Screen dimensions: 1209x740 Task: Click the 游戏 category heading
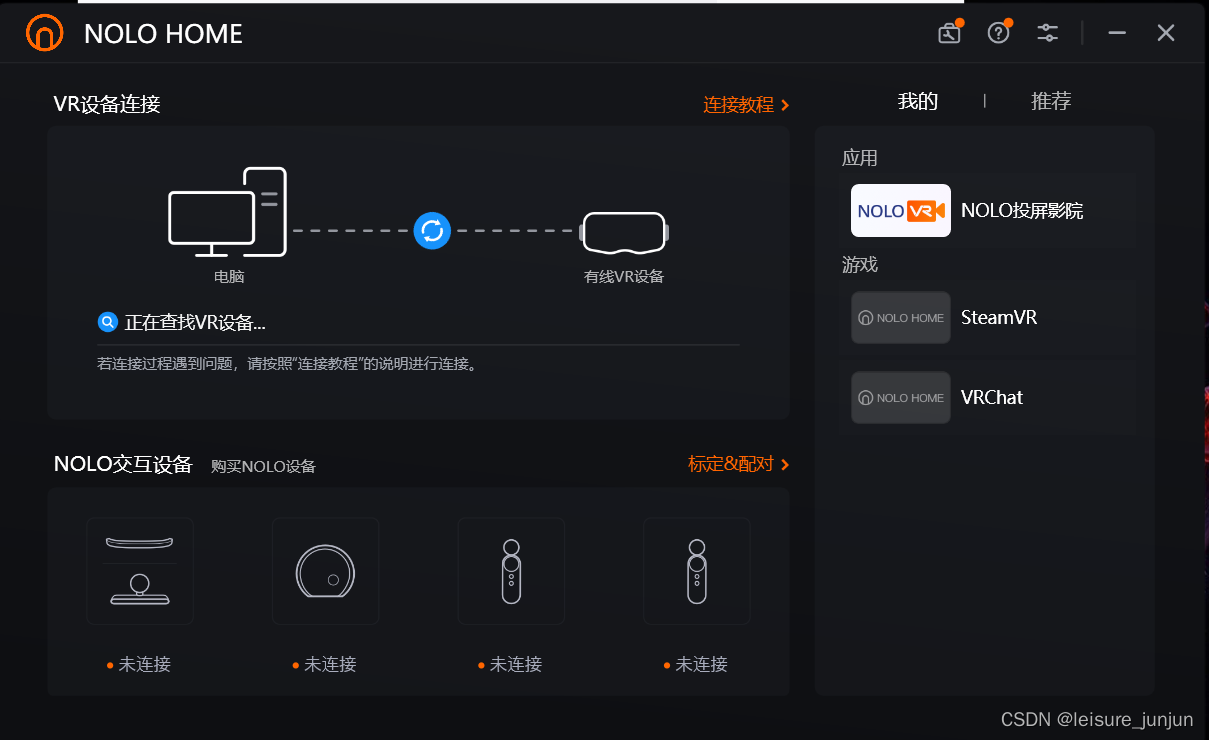point(860,265)
